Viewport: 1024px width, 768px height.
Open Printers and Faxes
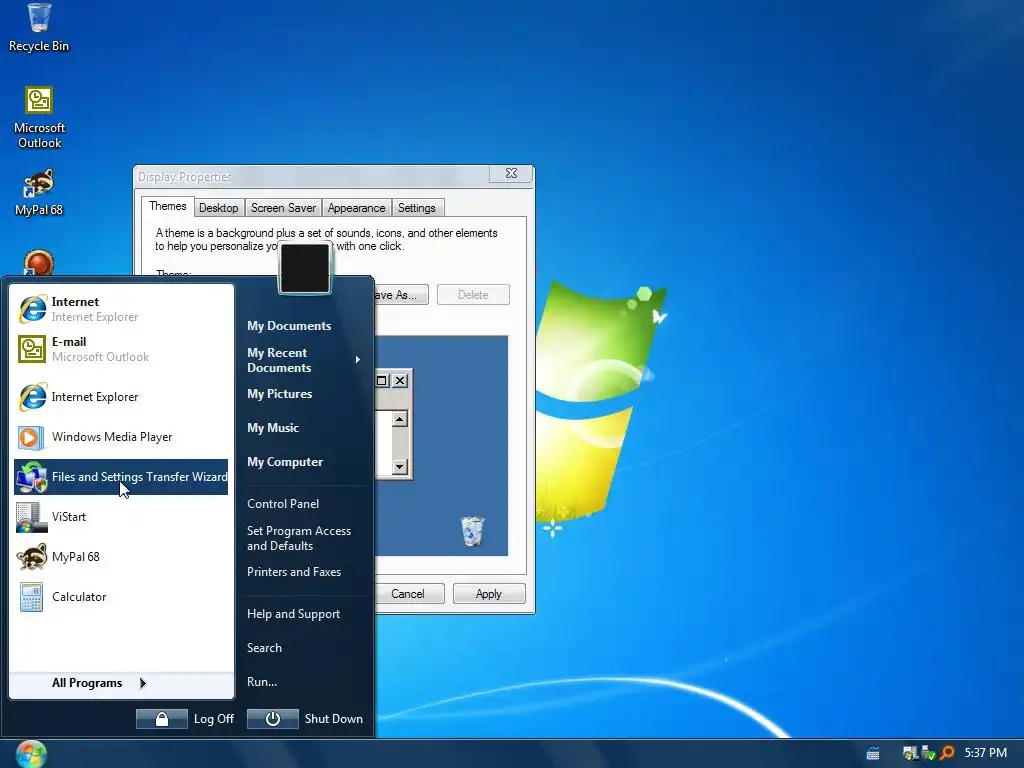pos(294,572)
